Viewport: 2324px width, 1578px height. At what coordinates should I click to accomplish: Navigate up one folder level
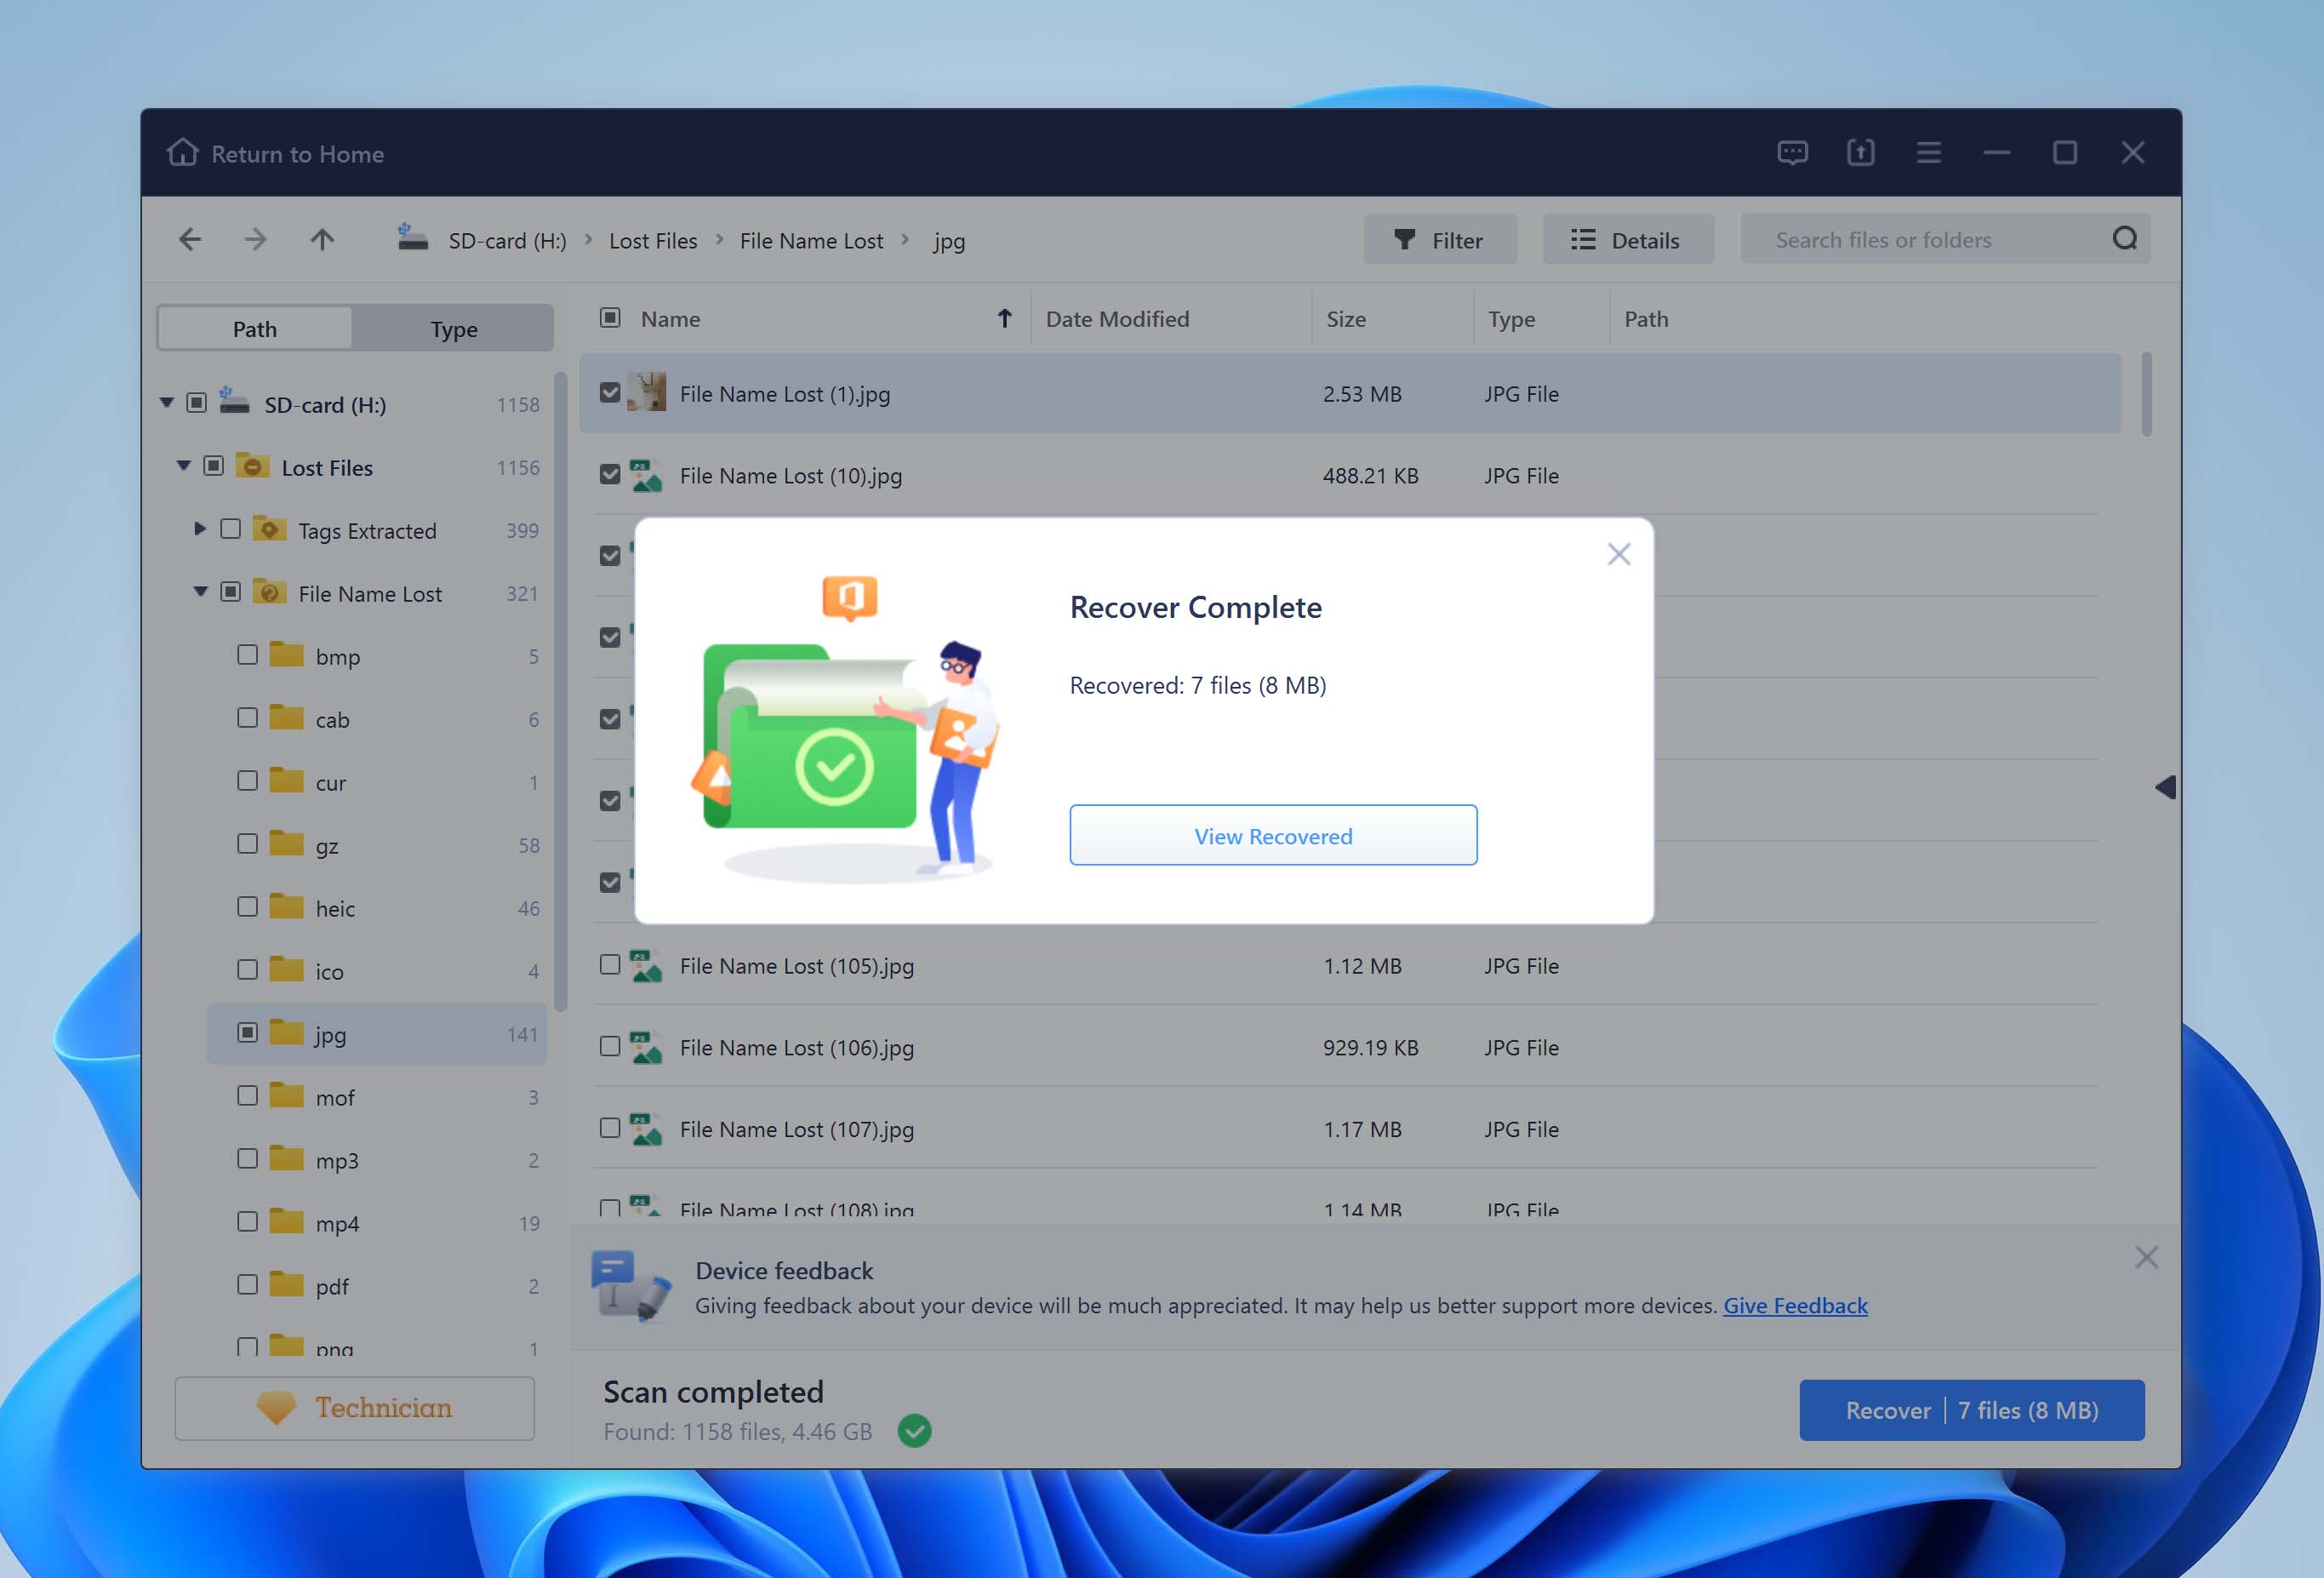click(322, 240)
